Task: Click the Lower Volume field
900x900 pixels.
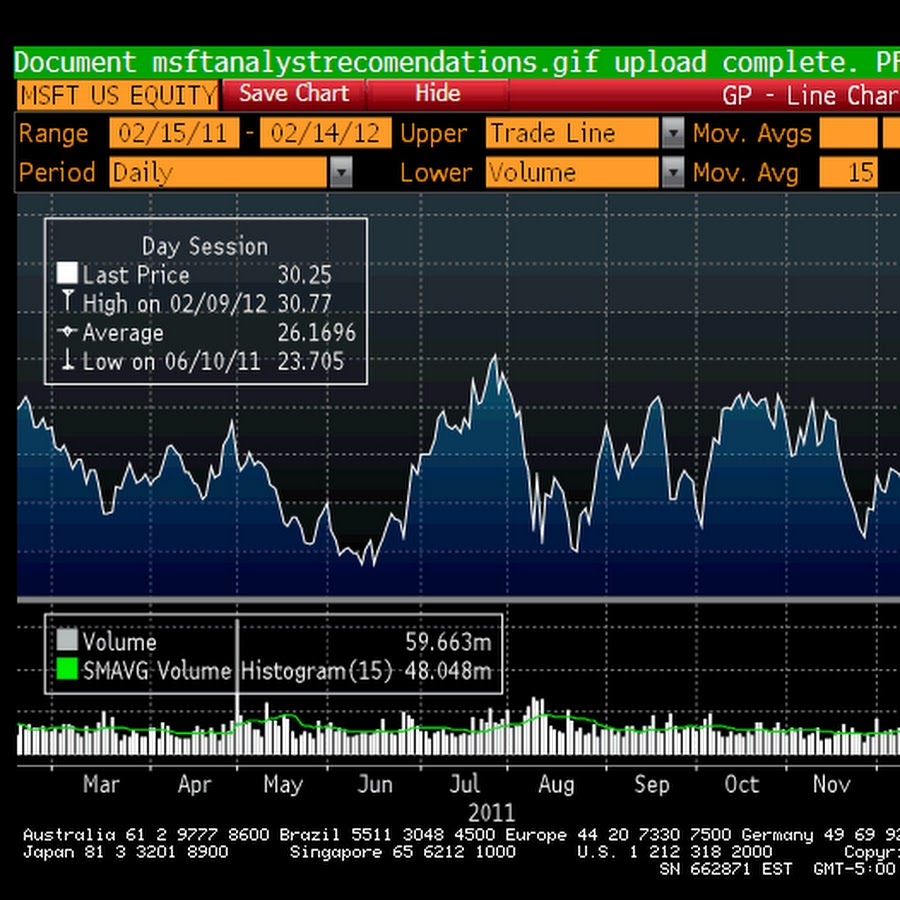Action: tap(573, 172)
